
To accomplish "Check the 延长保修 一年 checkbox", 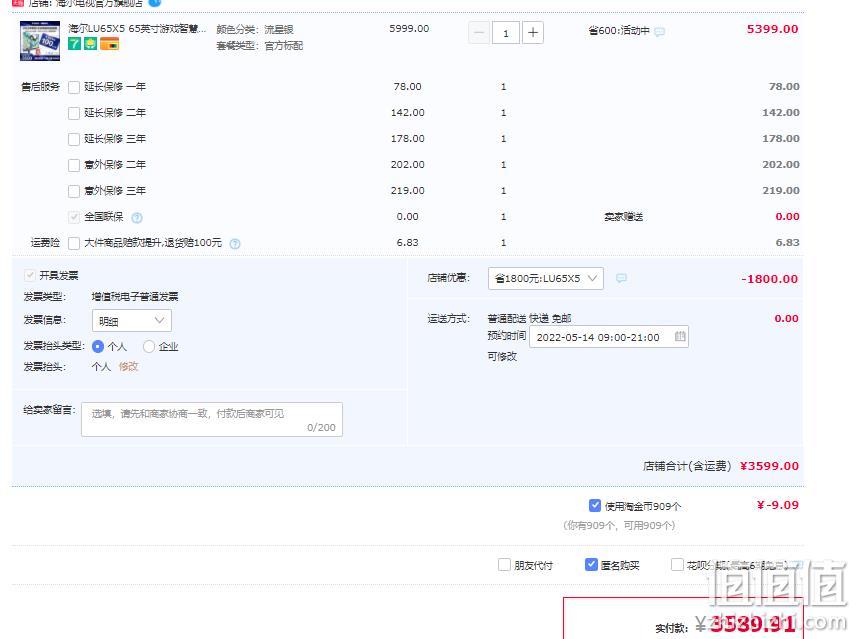I will [74, 87].
